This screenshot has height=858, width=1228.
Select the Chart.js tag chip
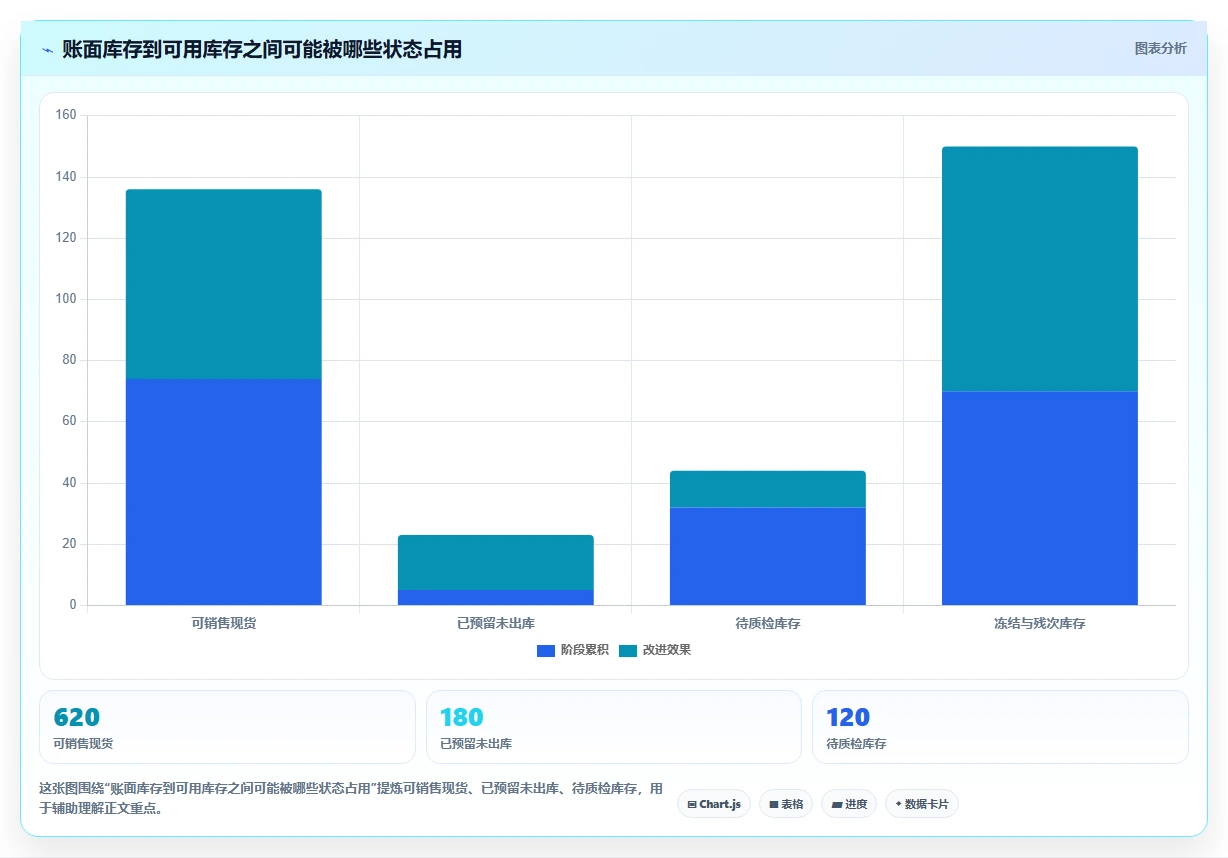point(714,804)
